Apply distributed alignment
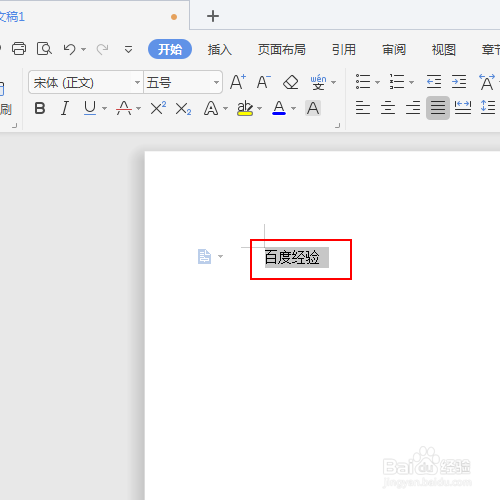The height and width of the screenshot is (500, 500). (463, 108)
